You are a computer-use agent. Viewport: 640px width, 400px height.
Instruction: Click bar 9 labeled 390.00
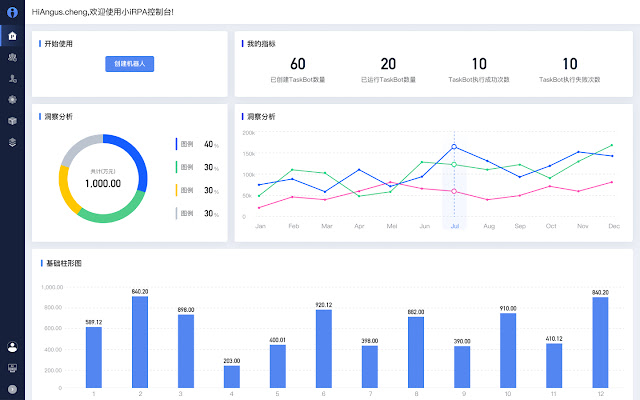coord(462,367)
